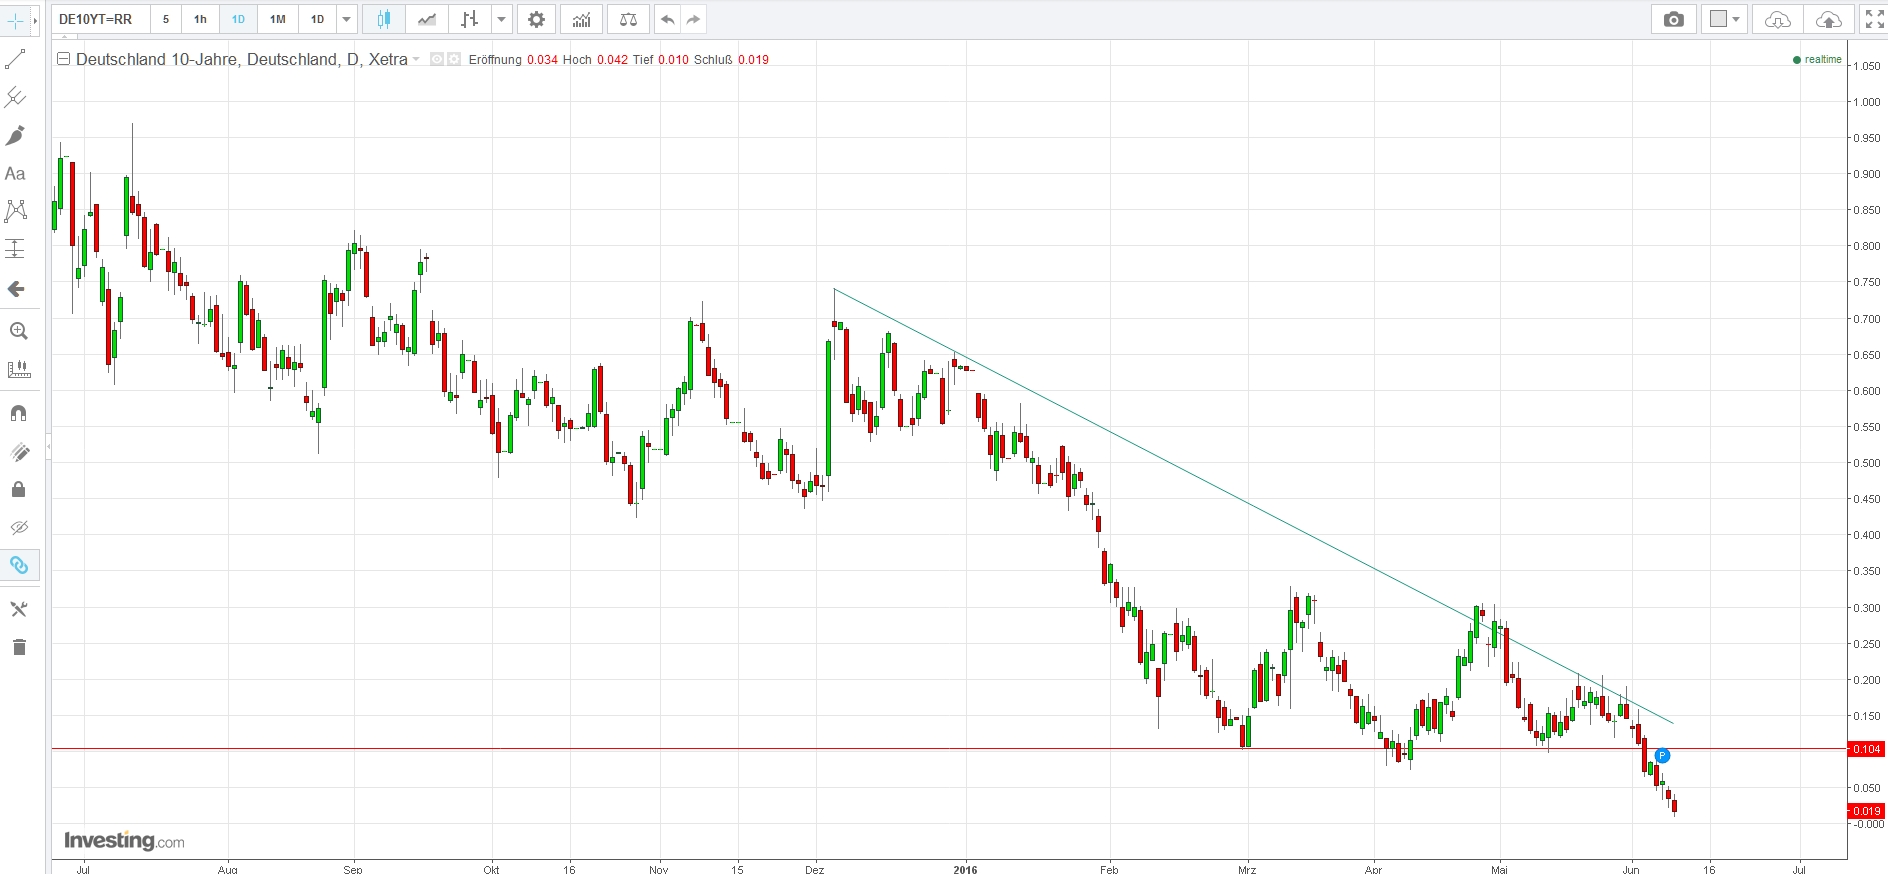Collapse the Deutschland 10-Jahre legend box

coord(63,59)
